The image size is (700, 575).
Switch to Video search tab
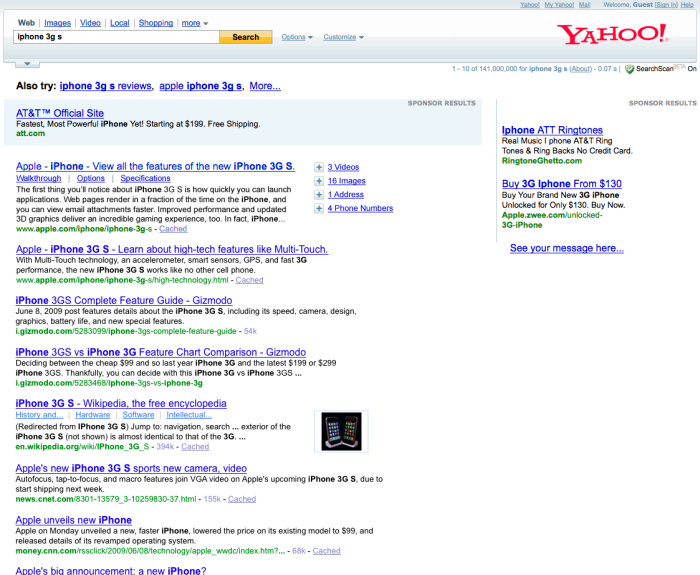tap(91, 23)
